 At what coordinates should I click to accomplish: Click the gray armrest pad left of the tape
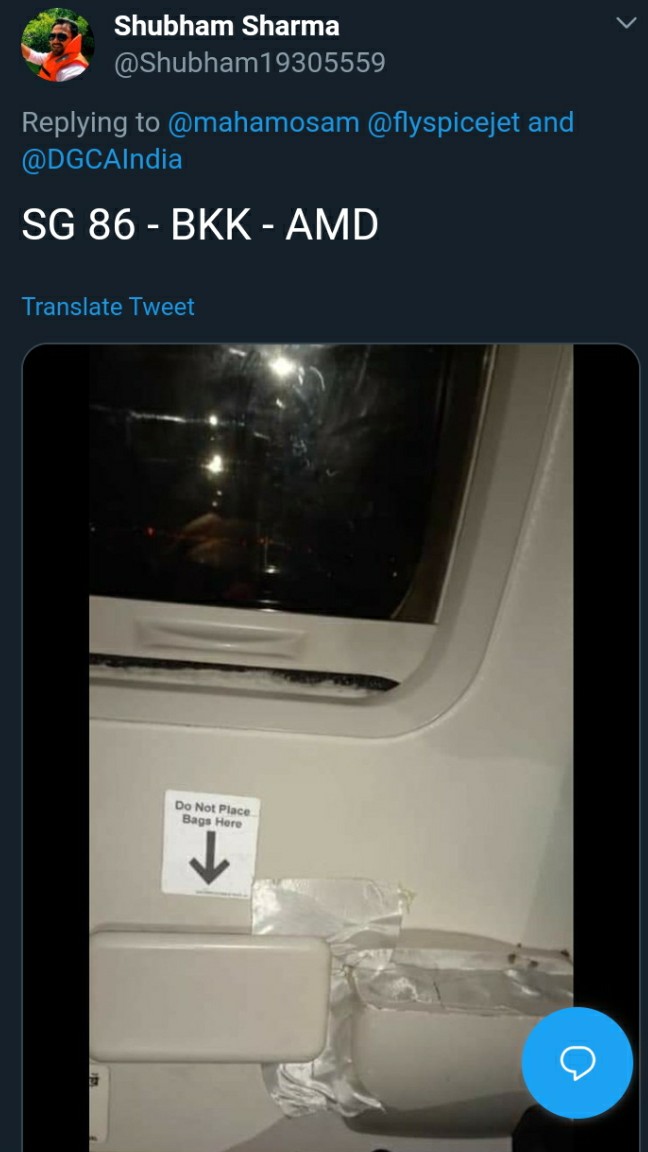point(209,996)
